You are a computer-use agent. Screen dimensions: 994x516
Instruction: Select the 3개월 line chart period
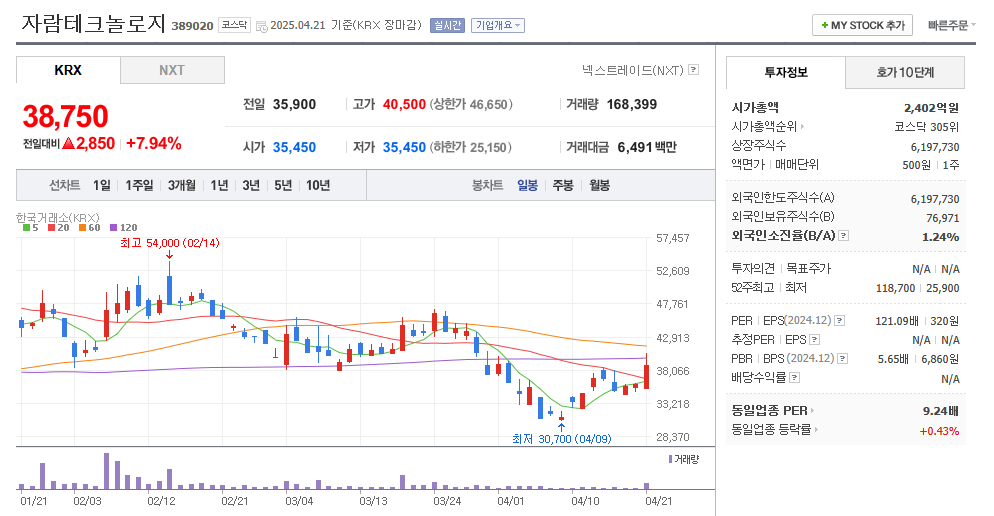point(181,185)
